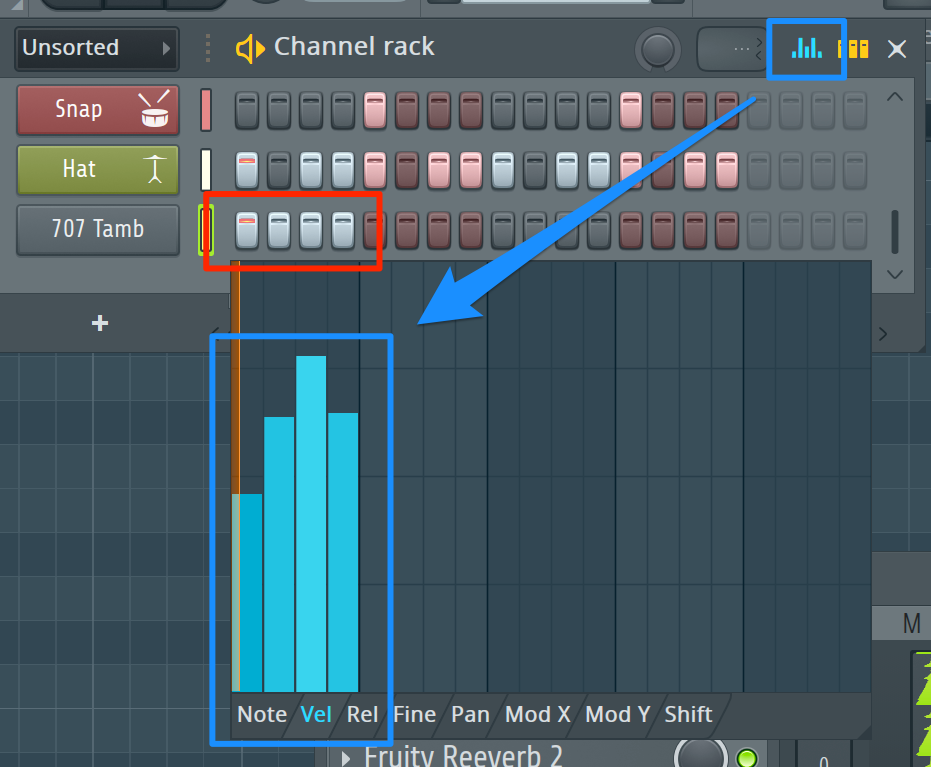
Task: Click the Channel rack drag handle dots
Action: pos(207,48)
